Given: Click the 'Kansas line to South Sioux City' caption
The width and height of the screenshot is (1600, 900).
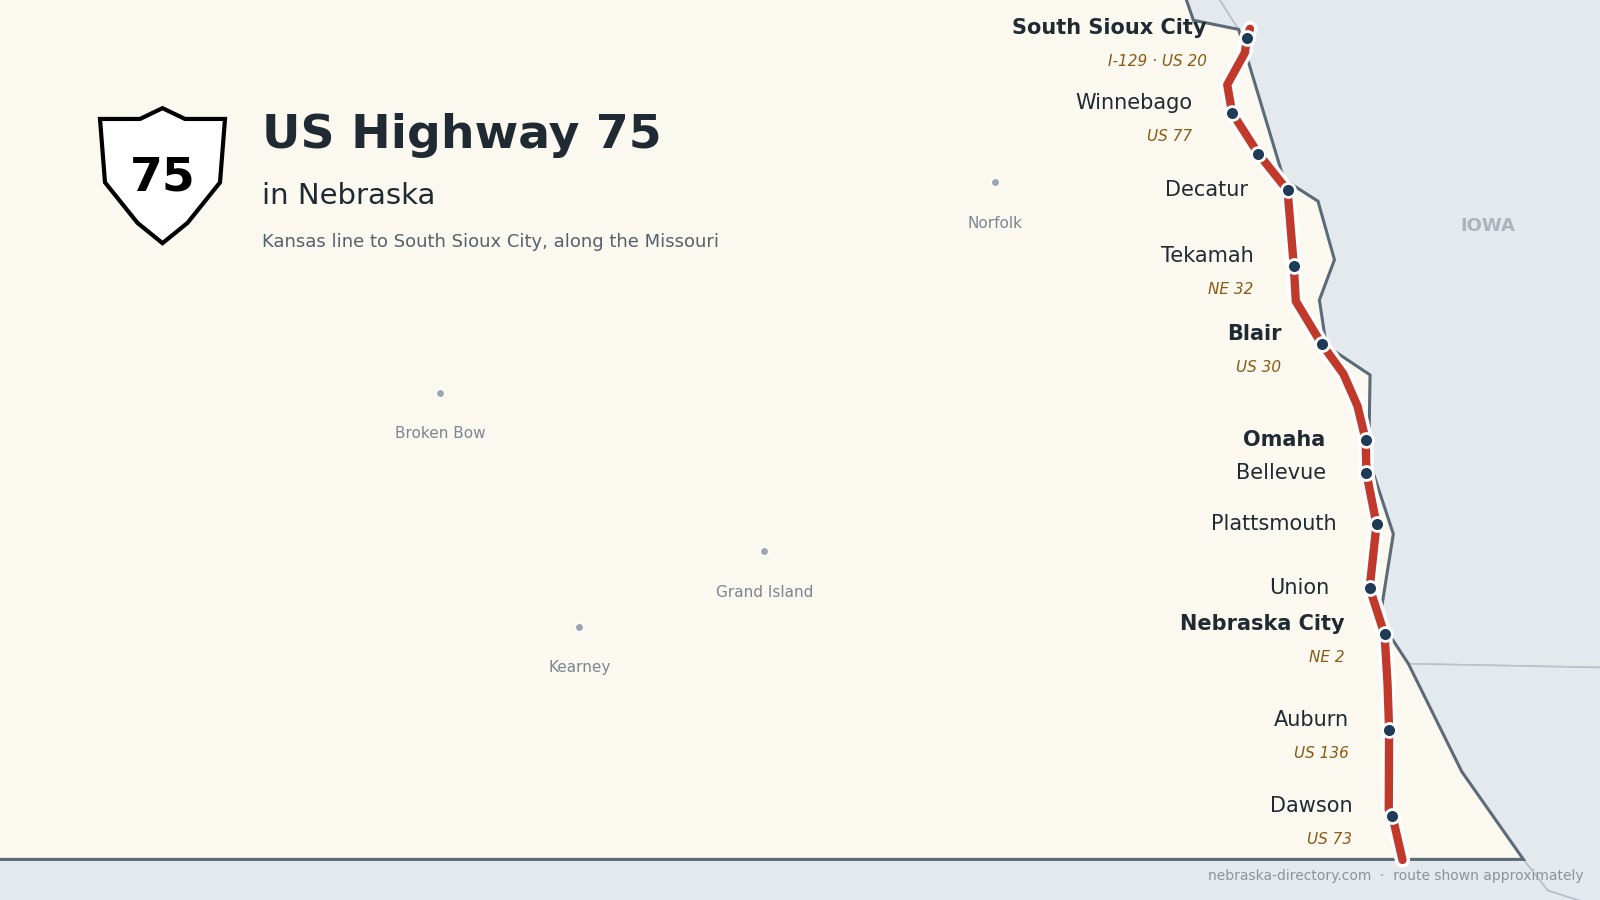Looking at the screenshot, I should point(490,242).
